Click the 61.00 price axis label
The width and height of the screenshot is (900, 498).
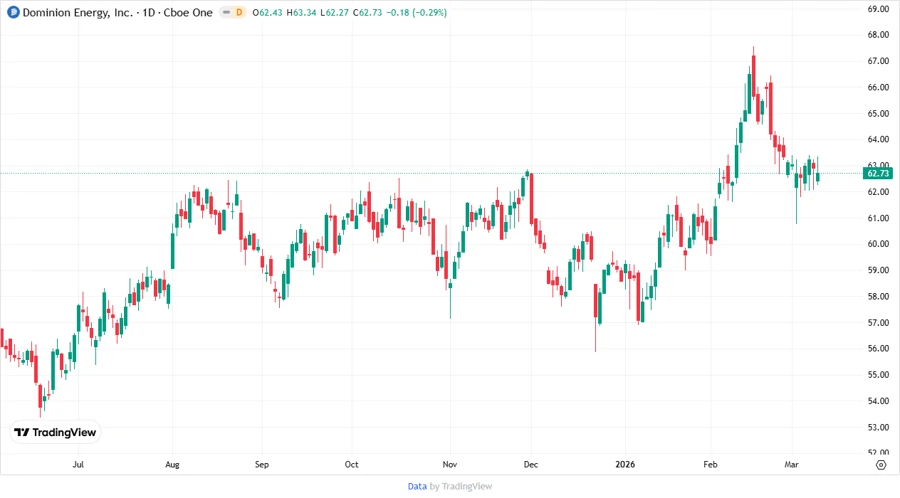(878, 218)
